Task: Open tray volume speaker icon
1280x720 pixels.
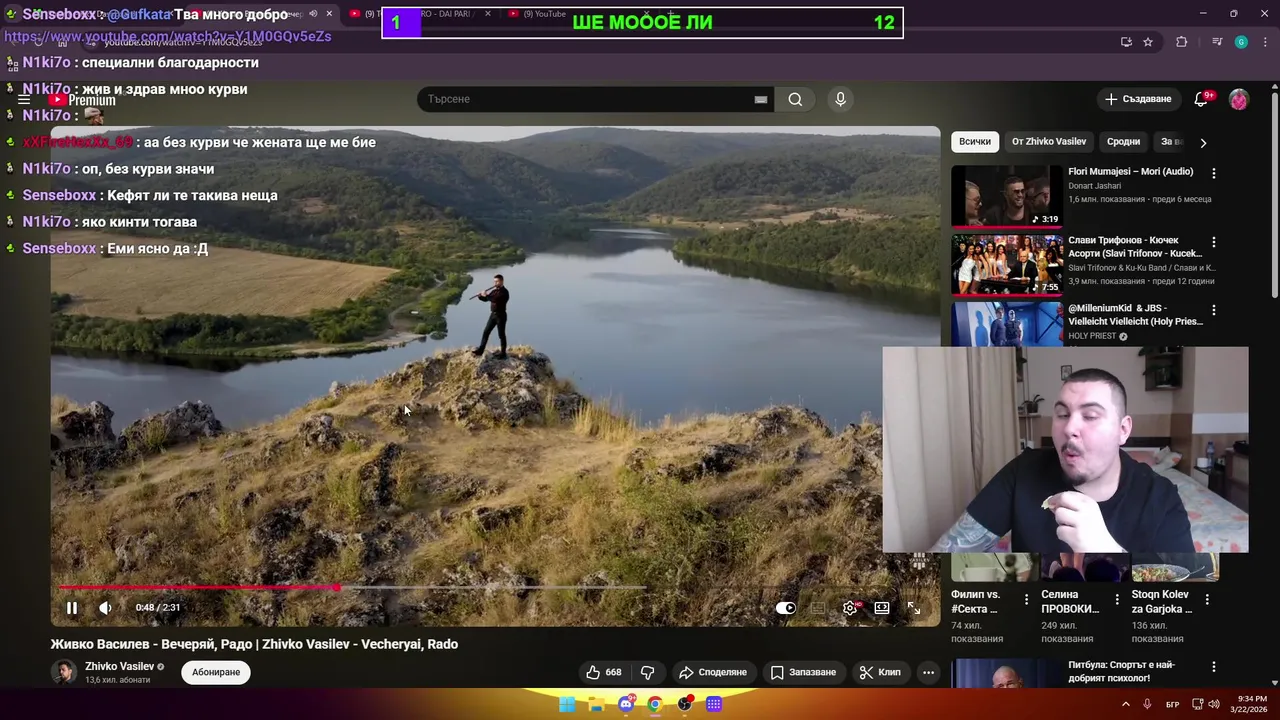Action: point(1214,704)
